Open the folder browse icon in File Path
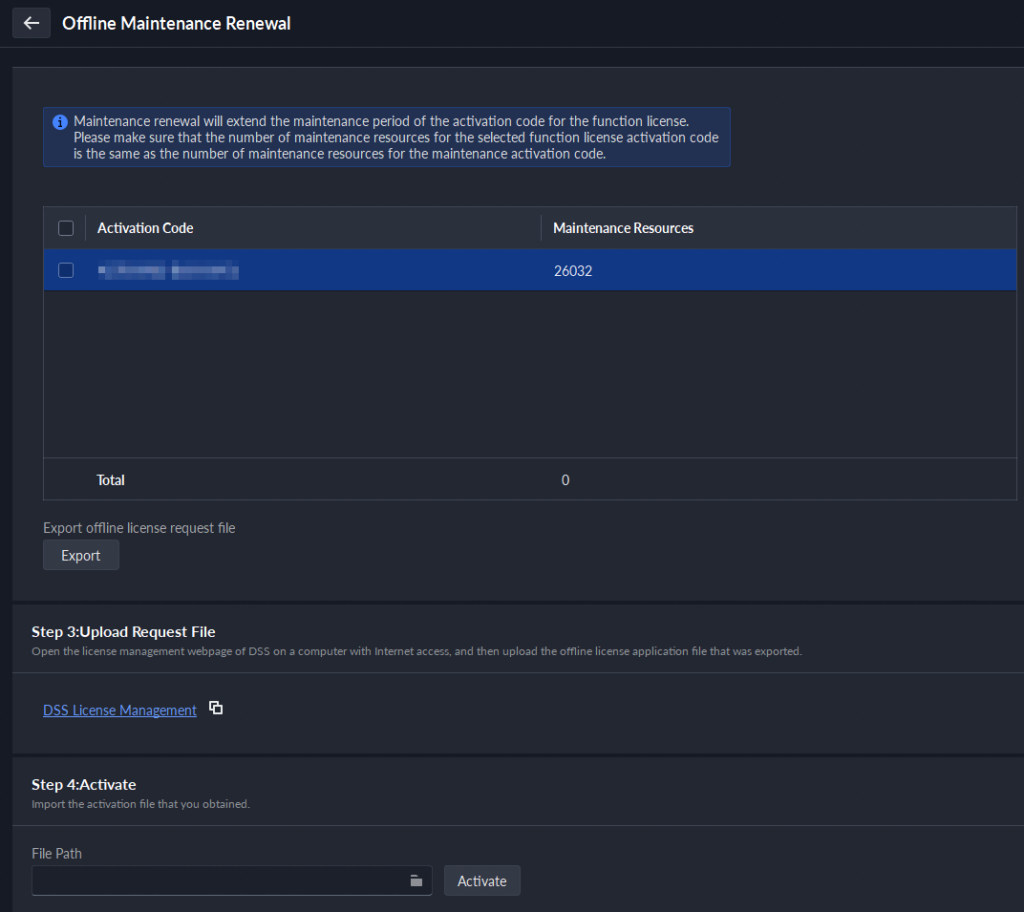Image resolution: width=1024 pixels, height=912 pixels. (x=416, y=881)
